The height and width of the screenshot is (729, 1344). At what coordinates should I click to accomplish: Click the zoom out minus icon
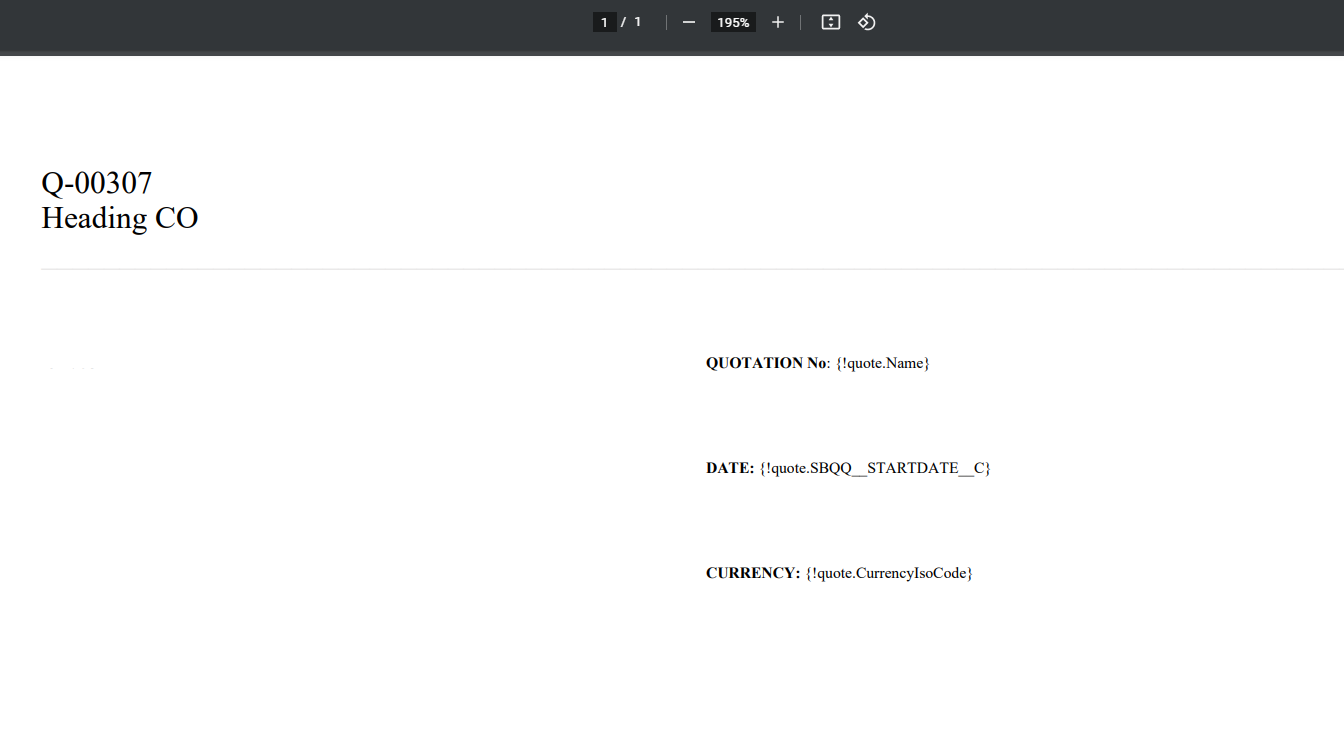point(688,21)
